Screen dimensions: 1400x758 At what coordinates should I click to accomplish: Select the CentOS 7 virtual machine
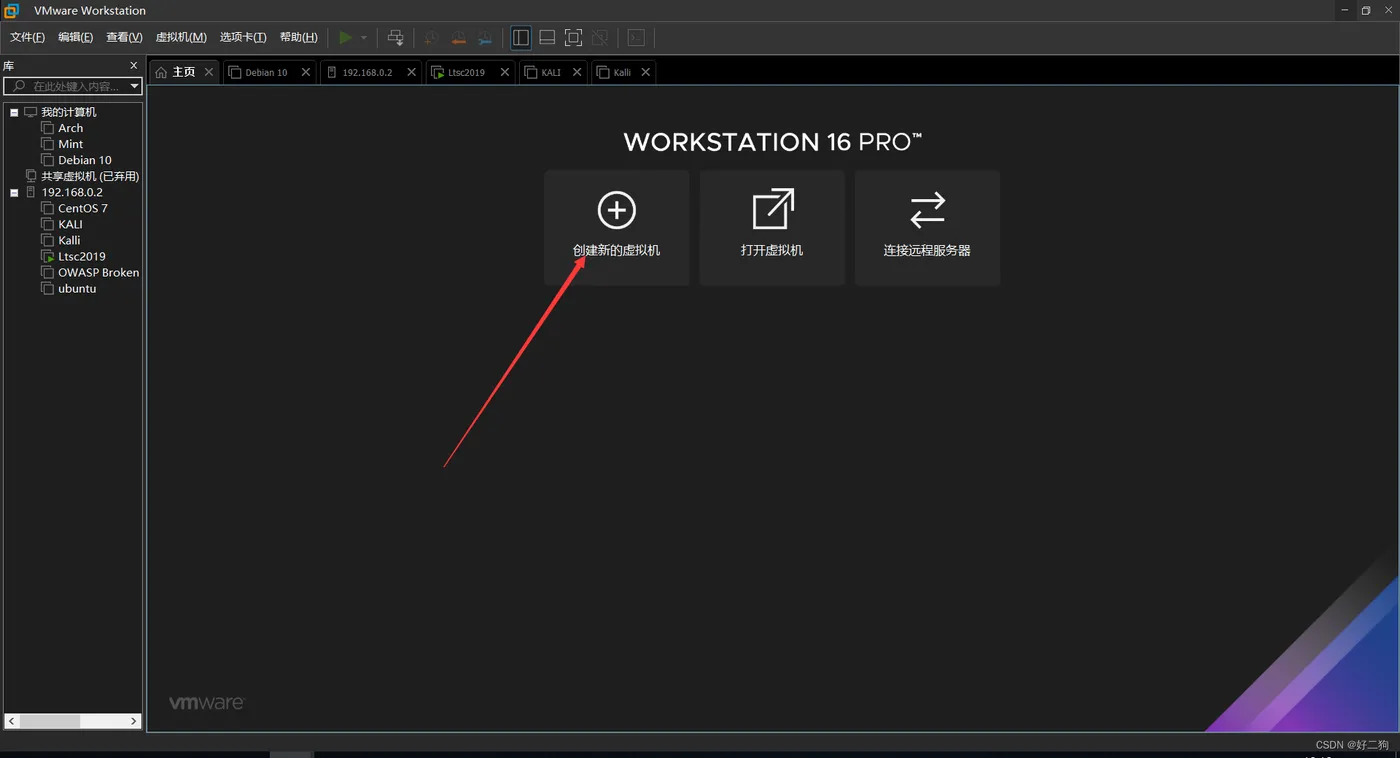pyautogui.click(x=82, y=208)
